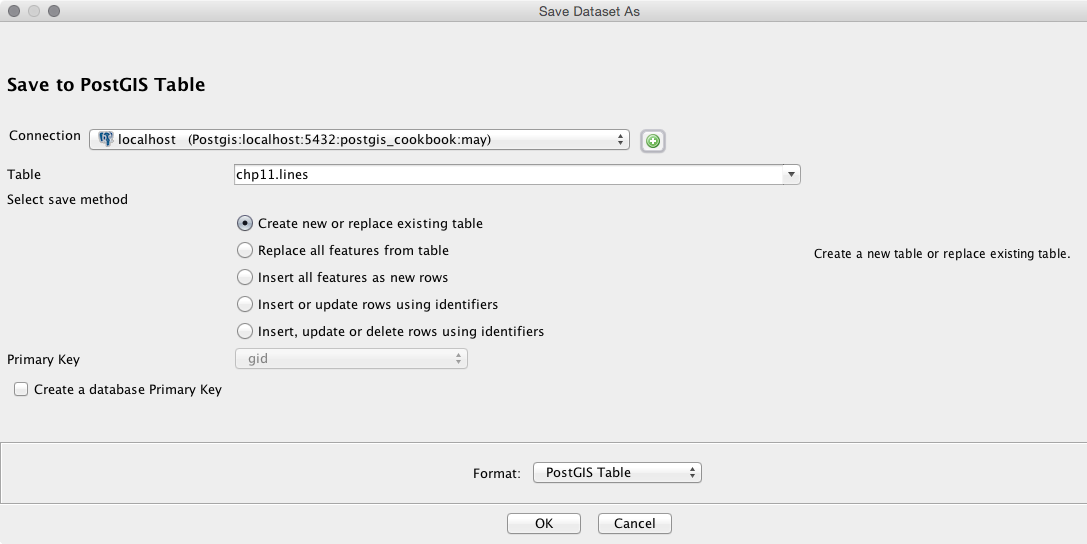Open the localhost Connection dropdown
The image size is (1087, 544).
pyautogui.click(x=360, y=139)
